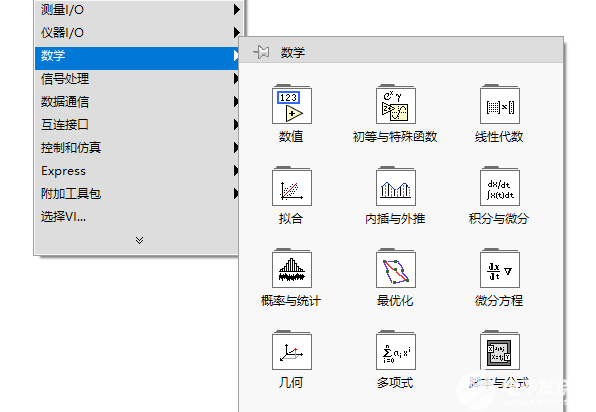Expand submenu arrow beside Express
The height and width of the screenshot is (412, 596).
point(236,171)
